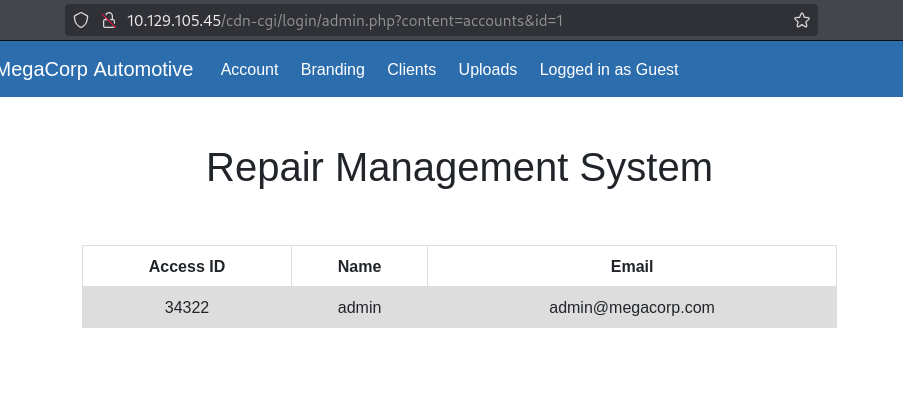Open the Account menu item
This screenshot has height=399, width=903.
(x=249, y=69)
